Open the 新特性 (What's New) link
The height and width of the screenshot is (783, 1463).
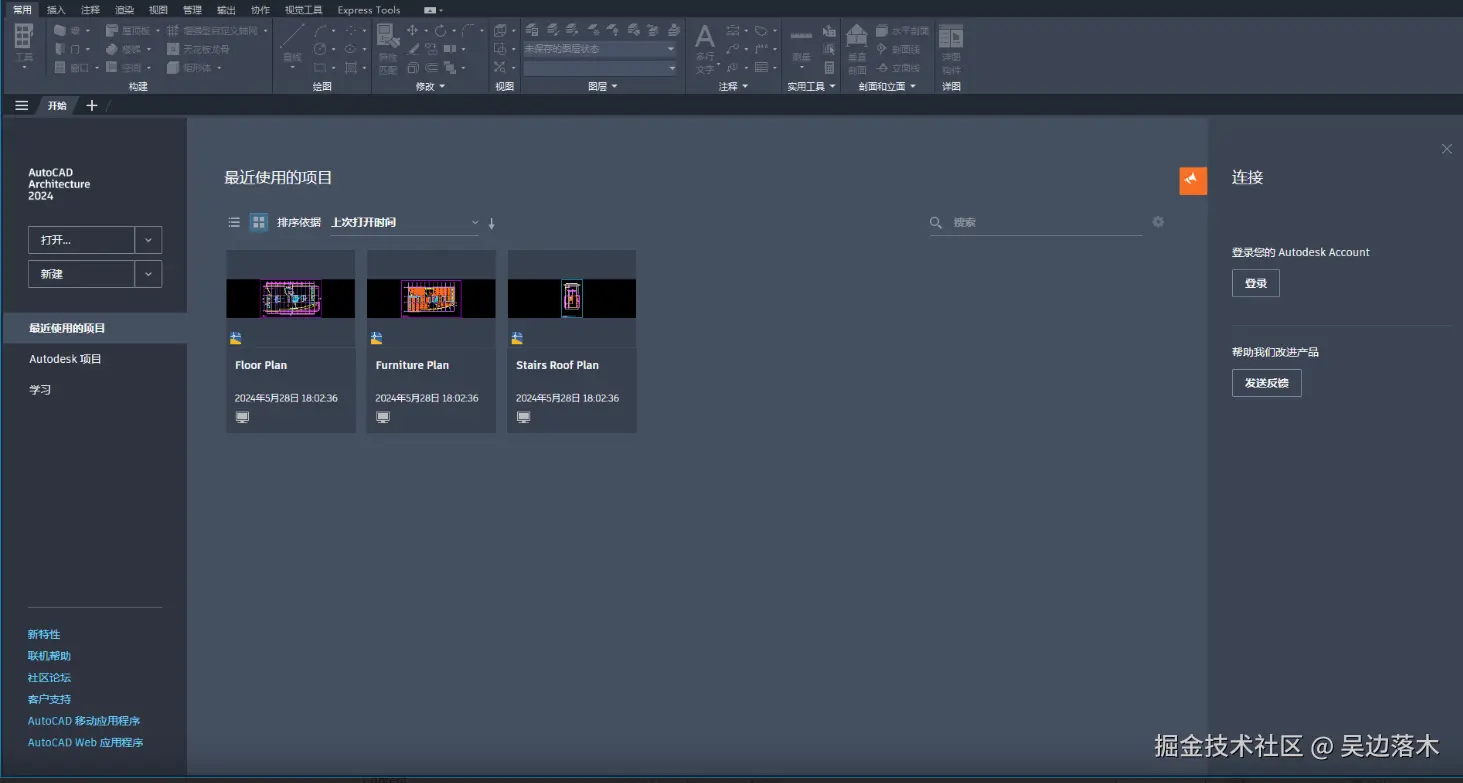point(44,634)
